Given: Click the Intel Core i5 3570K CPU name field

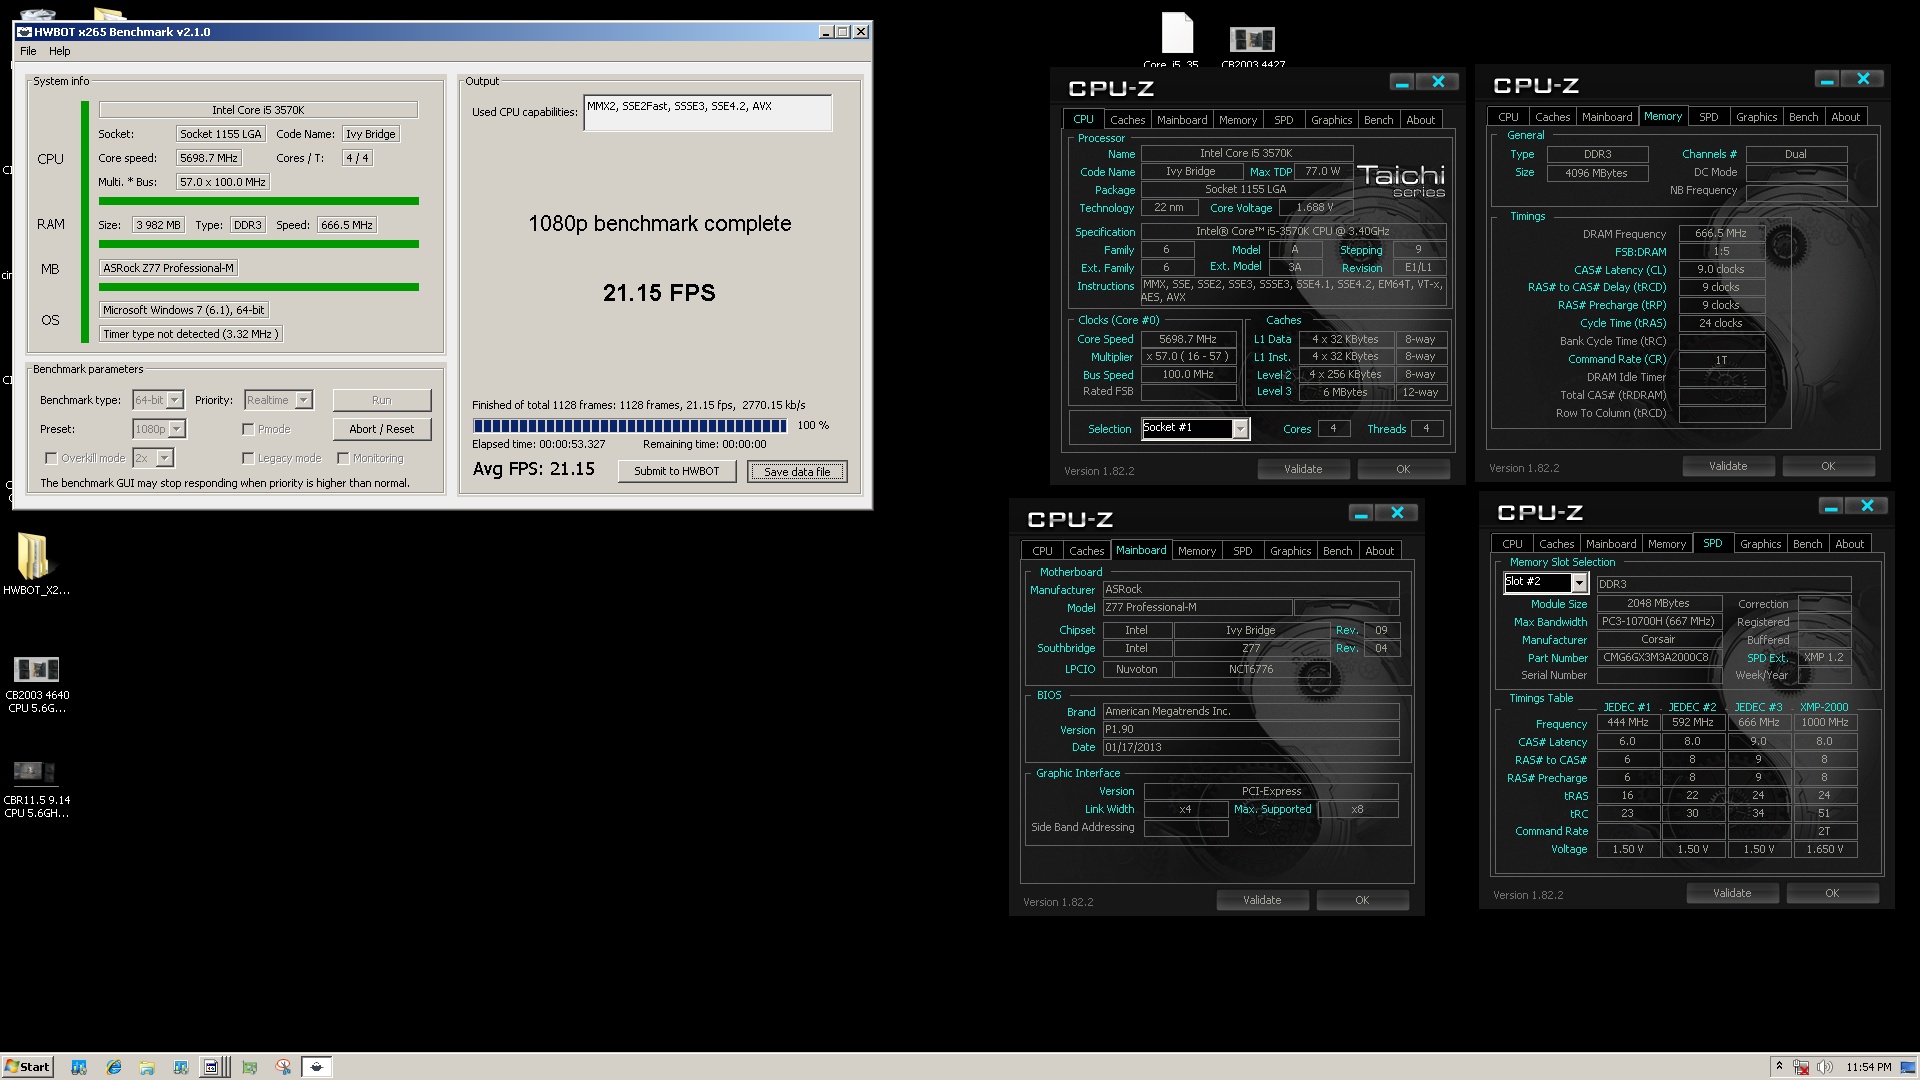Looking at the screenshot, I should tap(258, 110).
